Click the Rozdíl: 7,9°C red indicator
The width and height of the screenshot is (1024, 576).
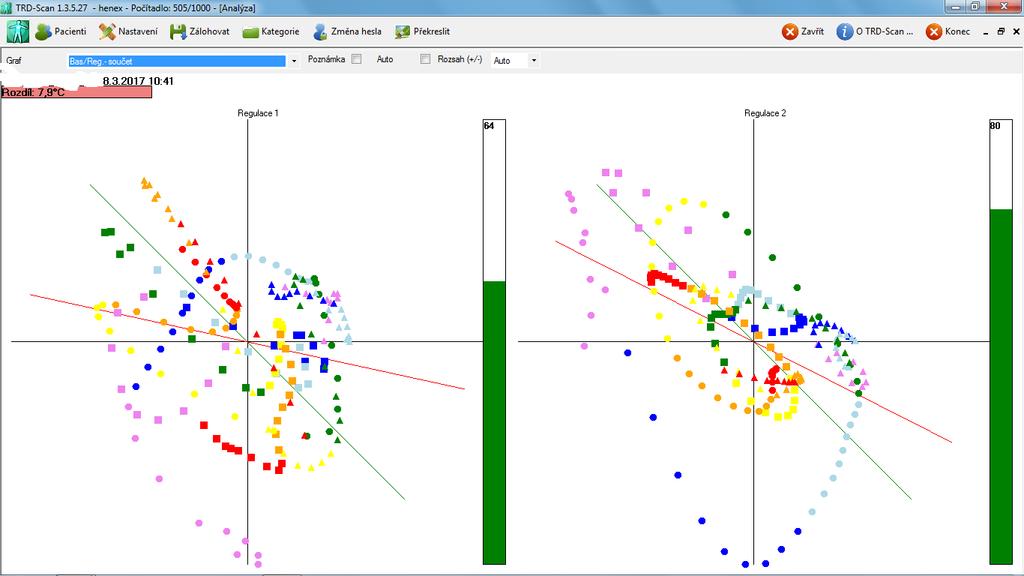click(76, 92)
